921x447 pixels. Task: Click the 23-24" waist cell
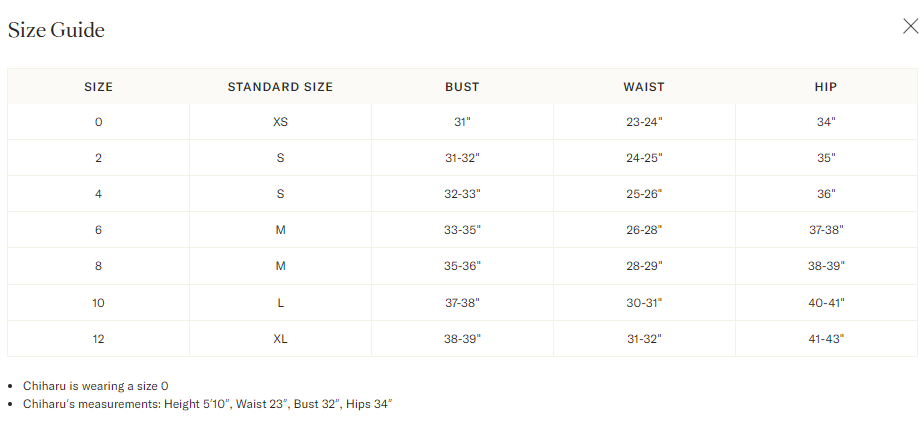click(x=644, y=122)
